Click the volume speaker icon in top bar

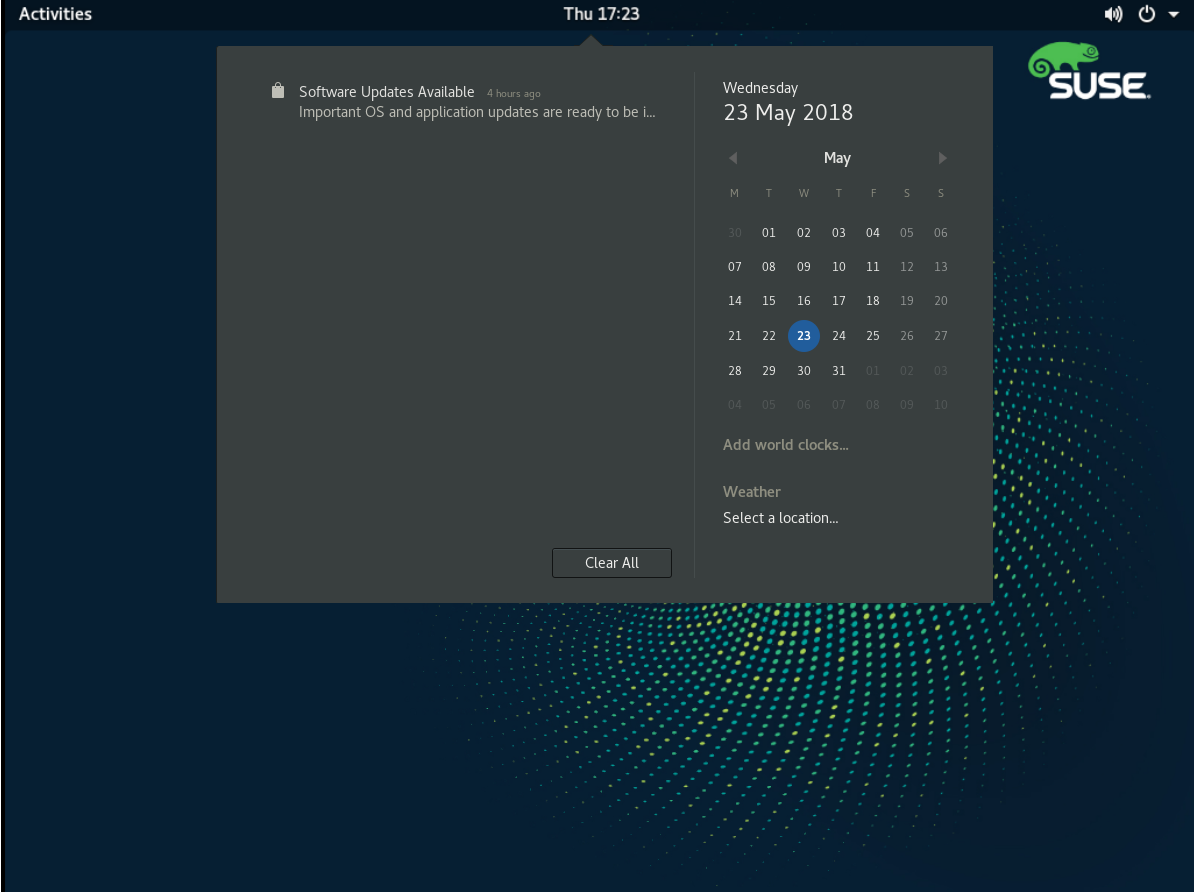tap(1113, 14)
